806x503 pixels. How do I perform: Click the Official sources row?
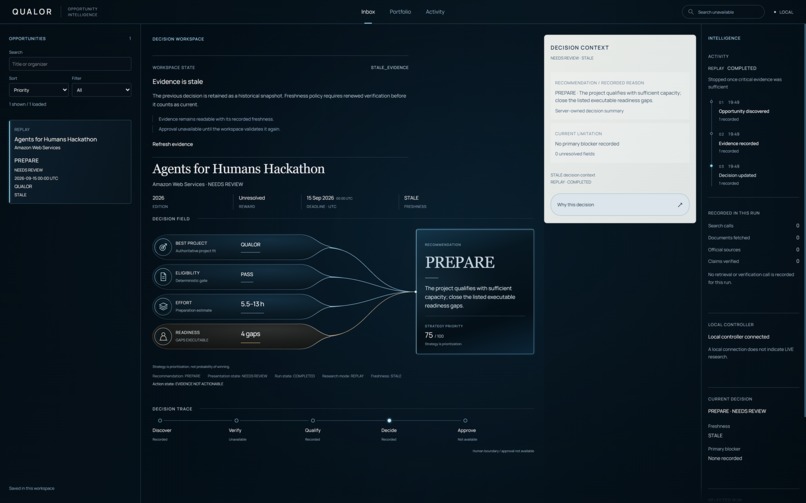pyautogui.click(x=754, y=250)
